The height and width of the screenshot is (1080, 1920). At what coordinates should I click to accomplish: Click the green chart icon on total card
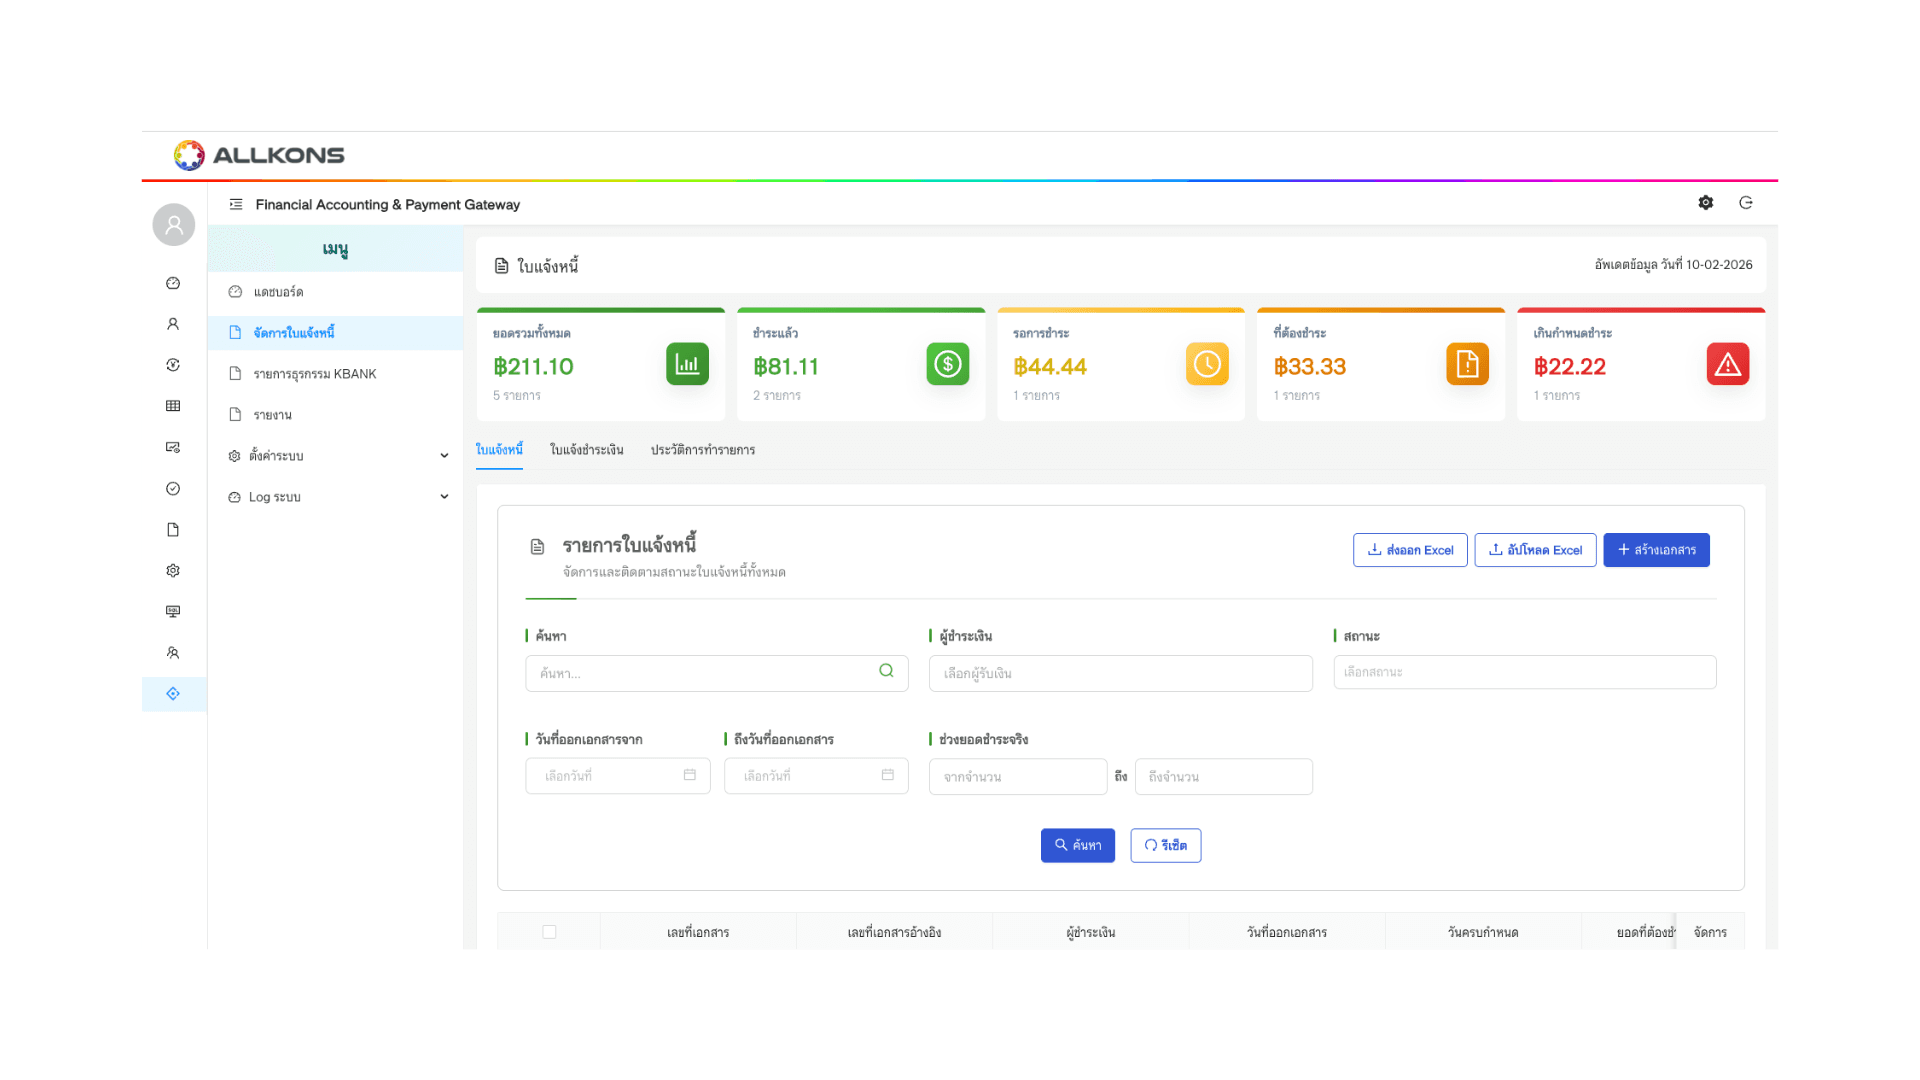[687, 364]
